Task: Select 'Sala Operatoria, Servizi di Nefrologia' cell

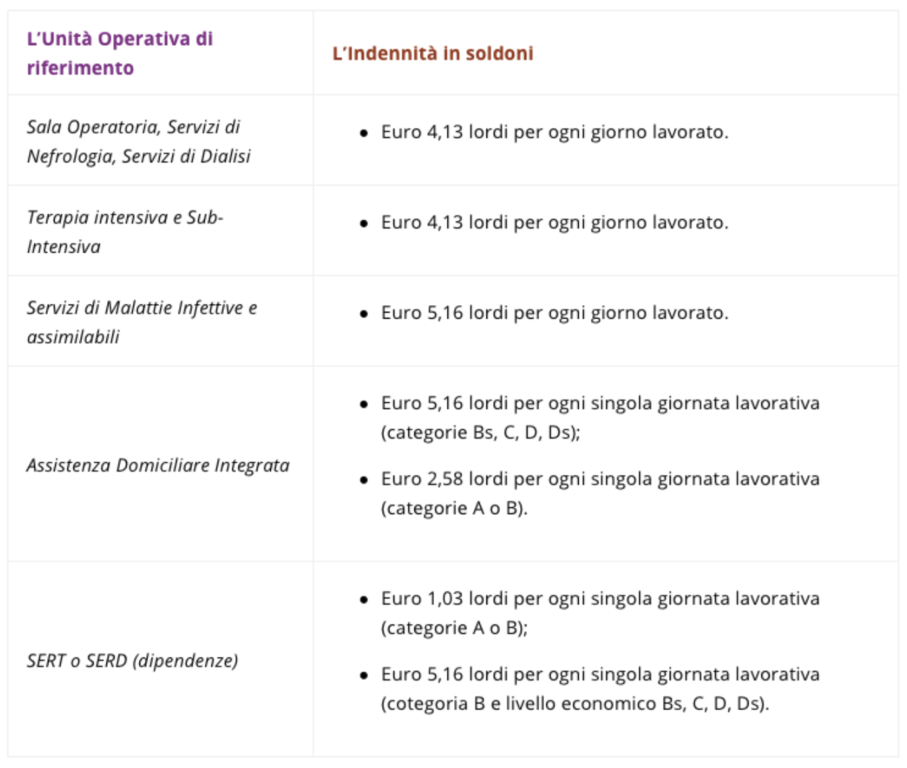Action: (139, 141)
